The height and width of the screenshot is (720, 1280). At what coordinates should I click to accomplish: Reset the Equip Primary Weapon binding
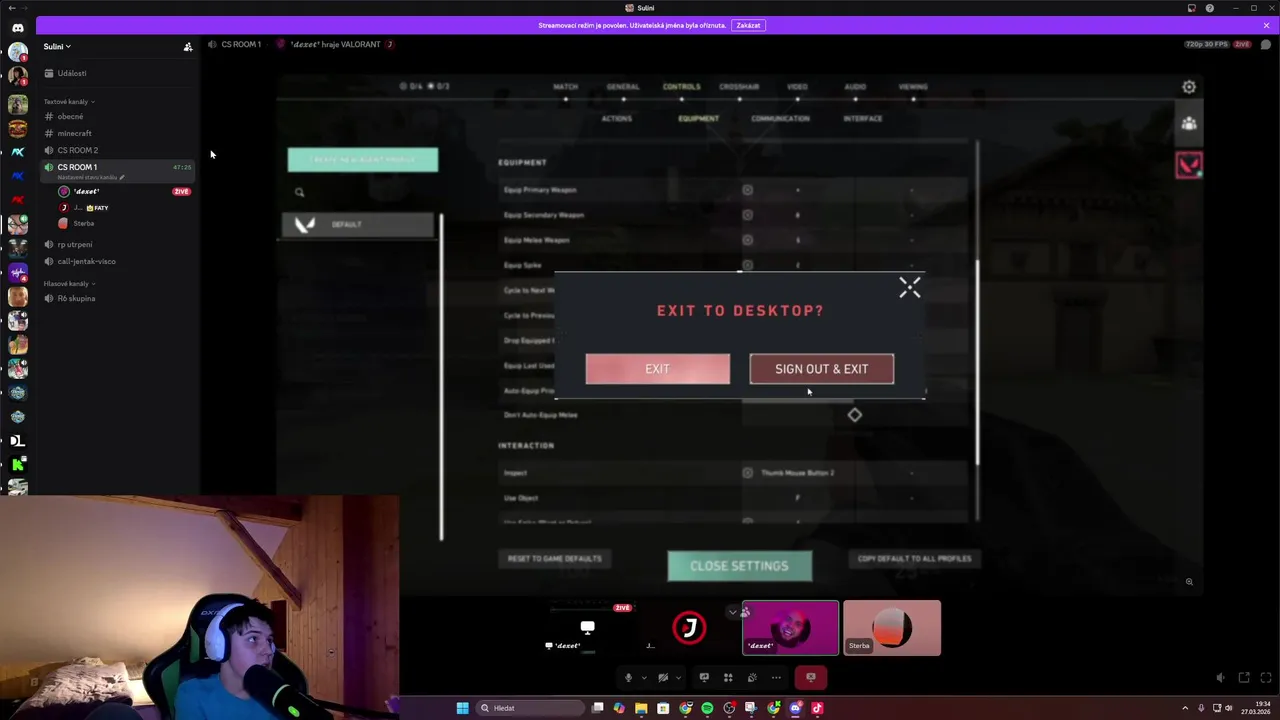pos(747,190)
